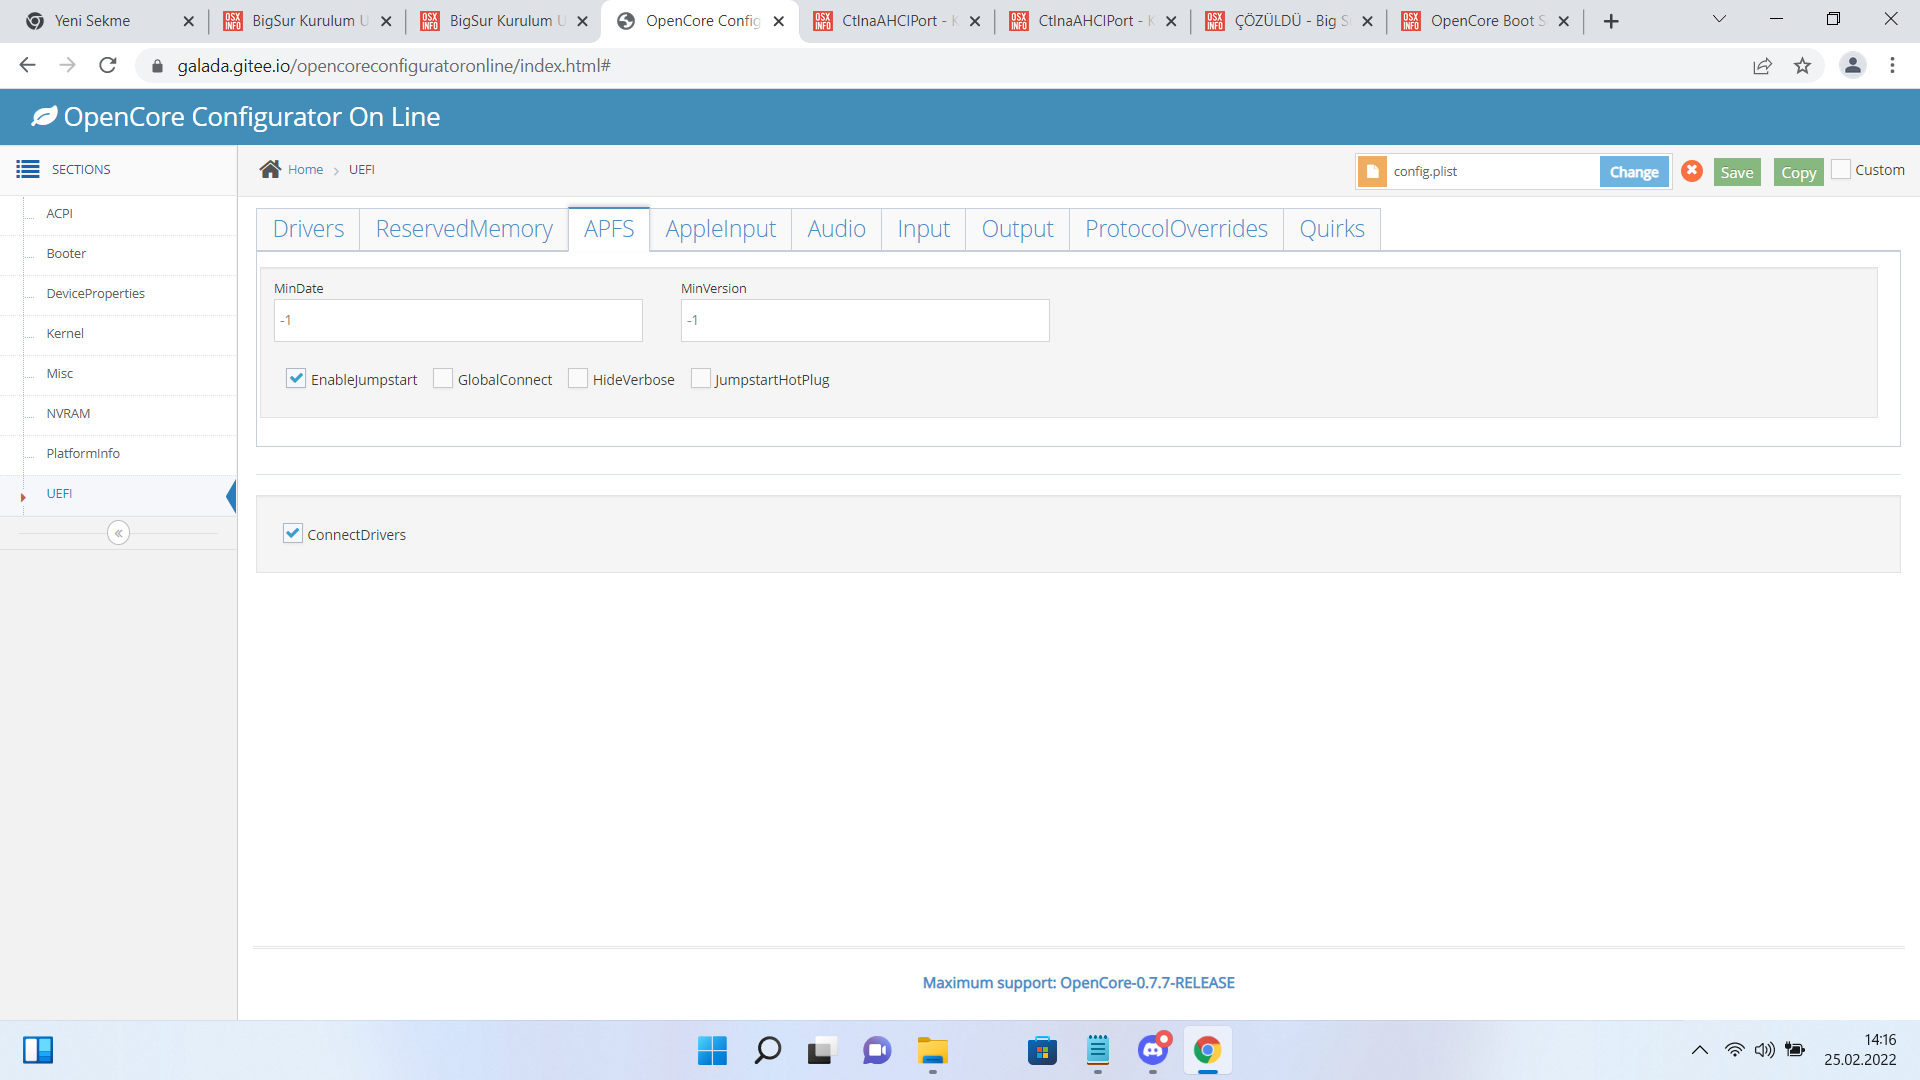Click the green Save button
Image resolution: width=1920 pixels, height=1080 pixels.
point(1737,172)
